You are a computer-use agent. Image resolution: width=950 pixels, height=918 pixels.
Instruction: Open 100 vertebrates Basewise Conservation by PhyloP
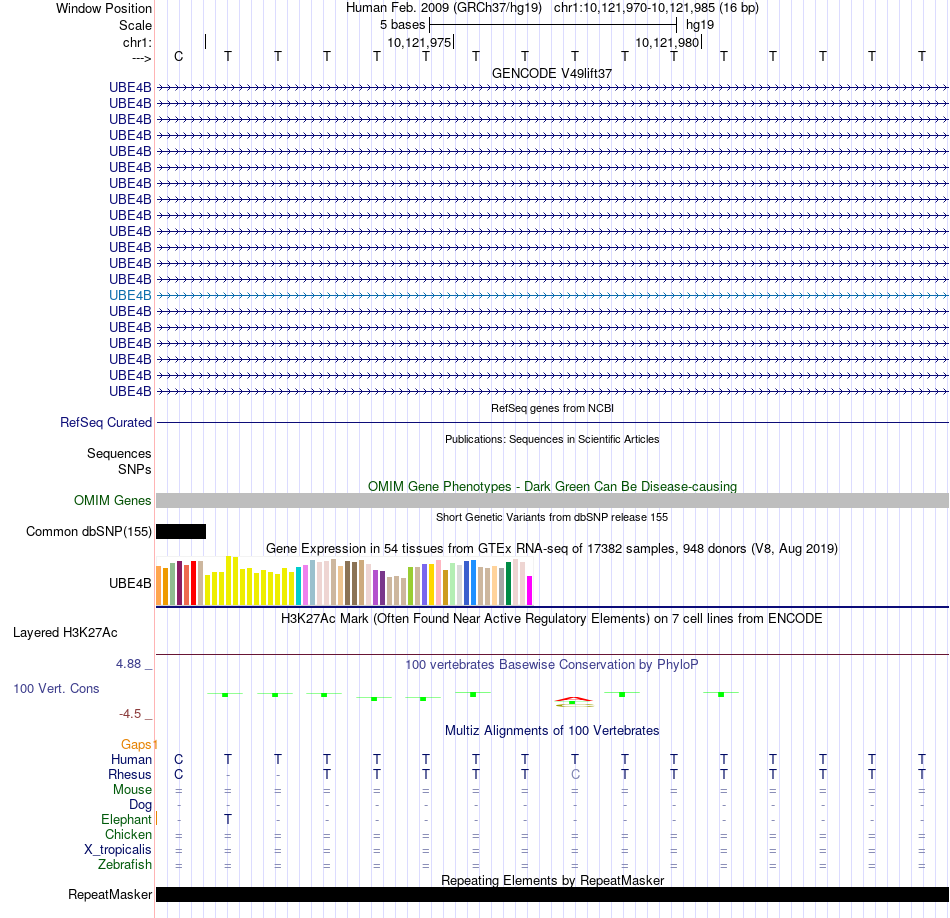pyautogui.click(x=552, y=665)
